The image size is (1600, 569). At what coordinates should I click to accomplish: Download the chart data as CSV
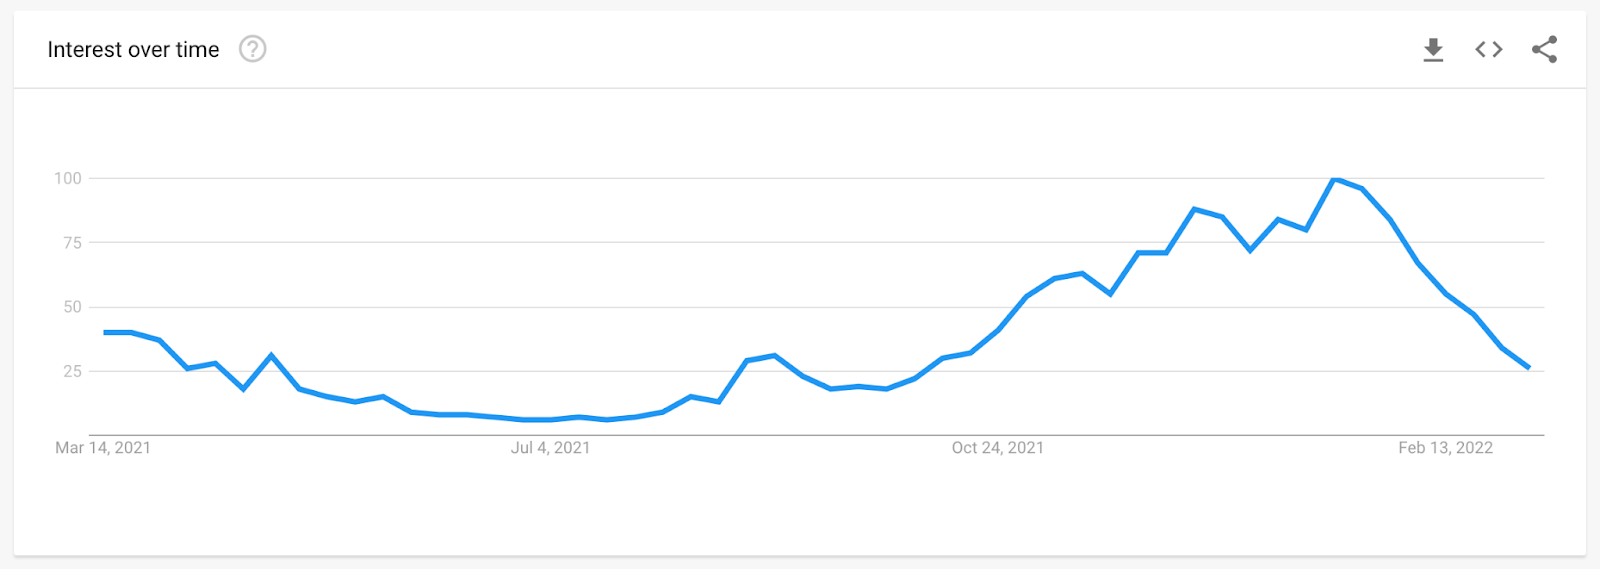click(x=1433, y=50)
